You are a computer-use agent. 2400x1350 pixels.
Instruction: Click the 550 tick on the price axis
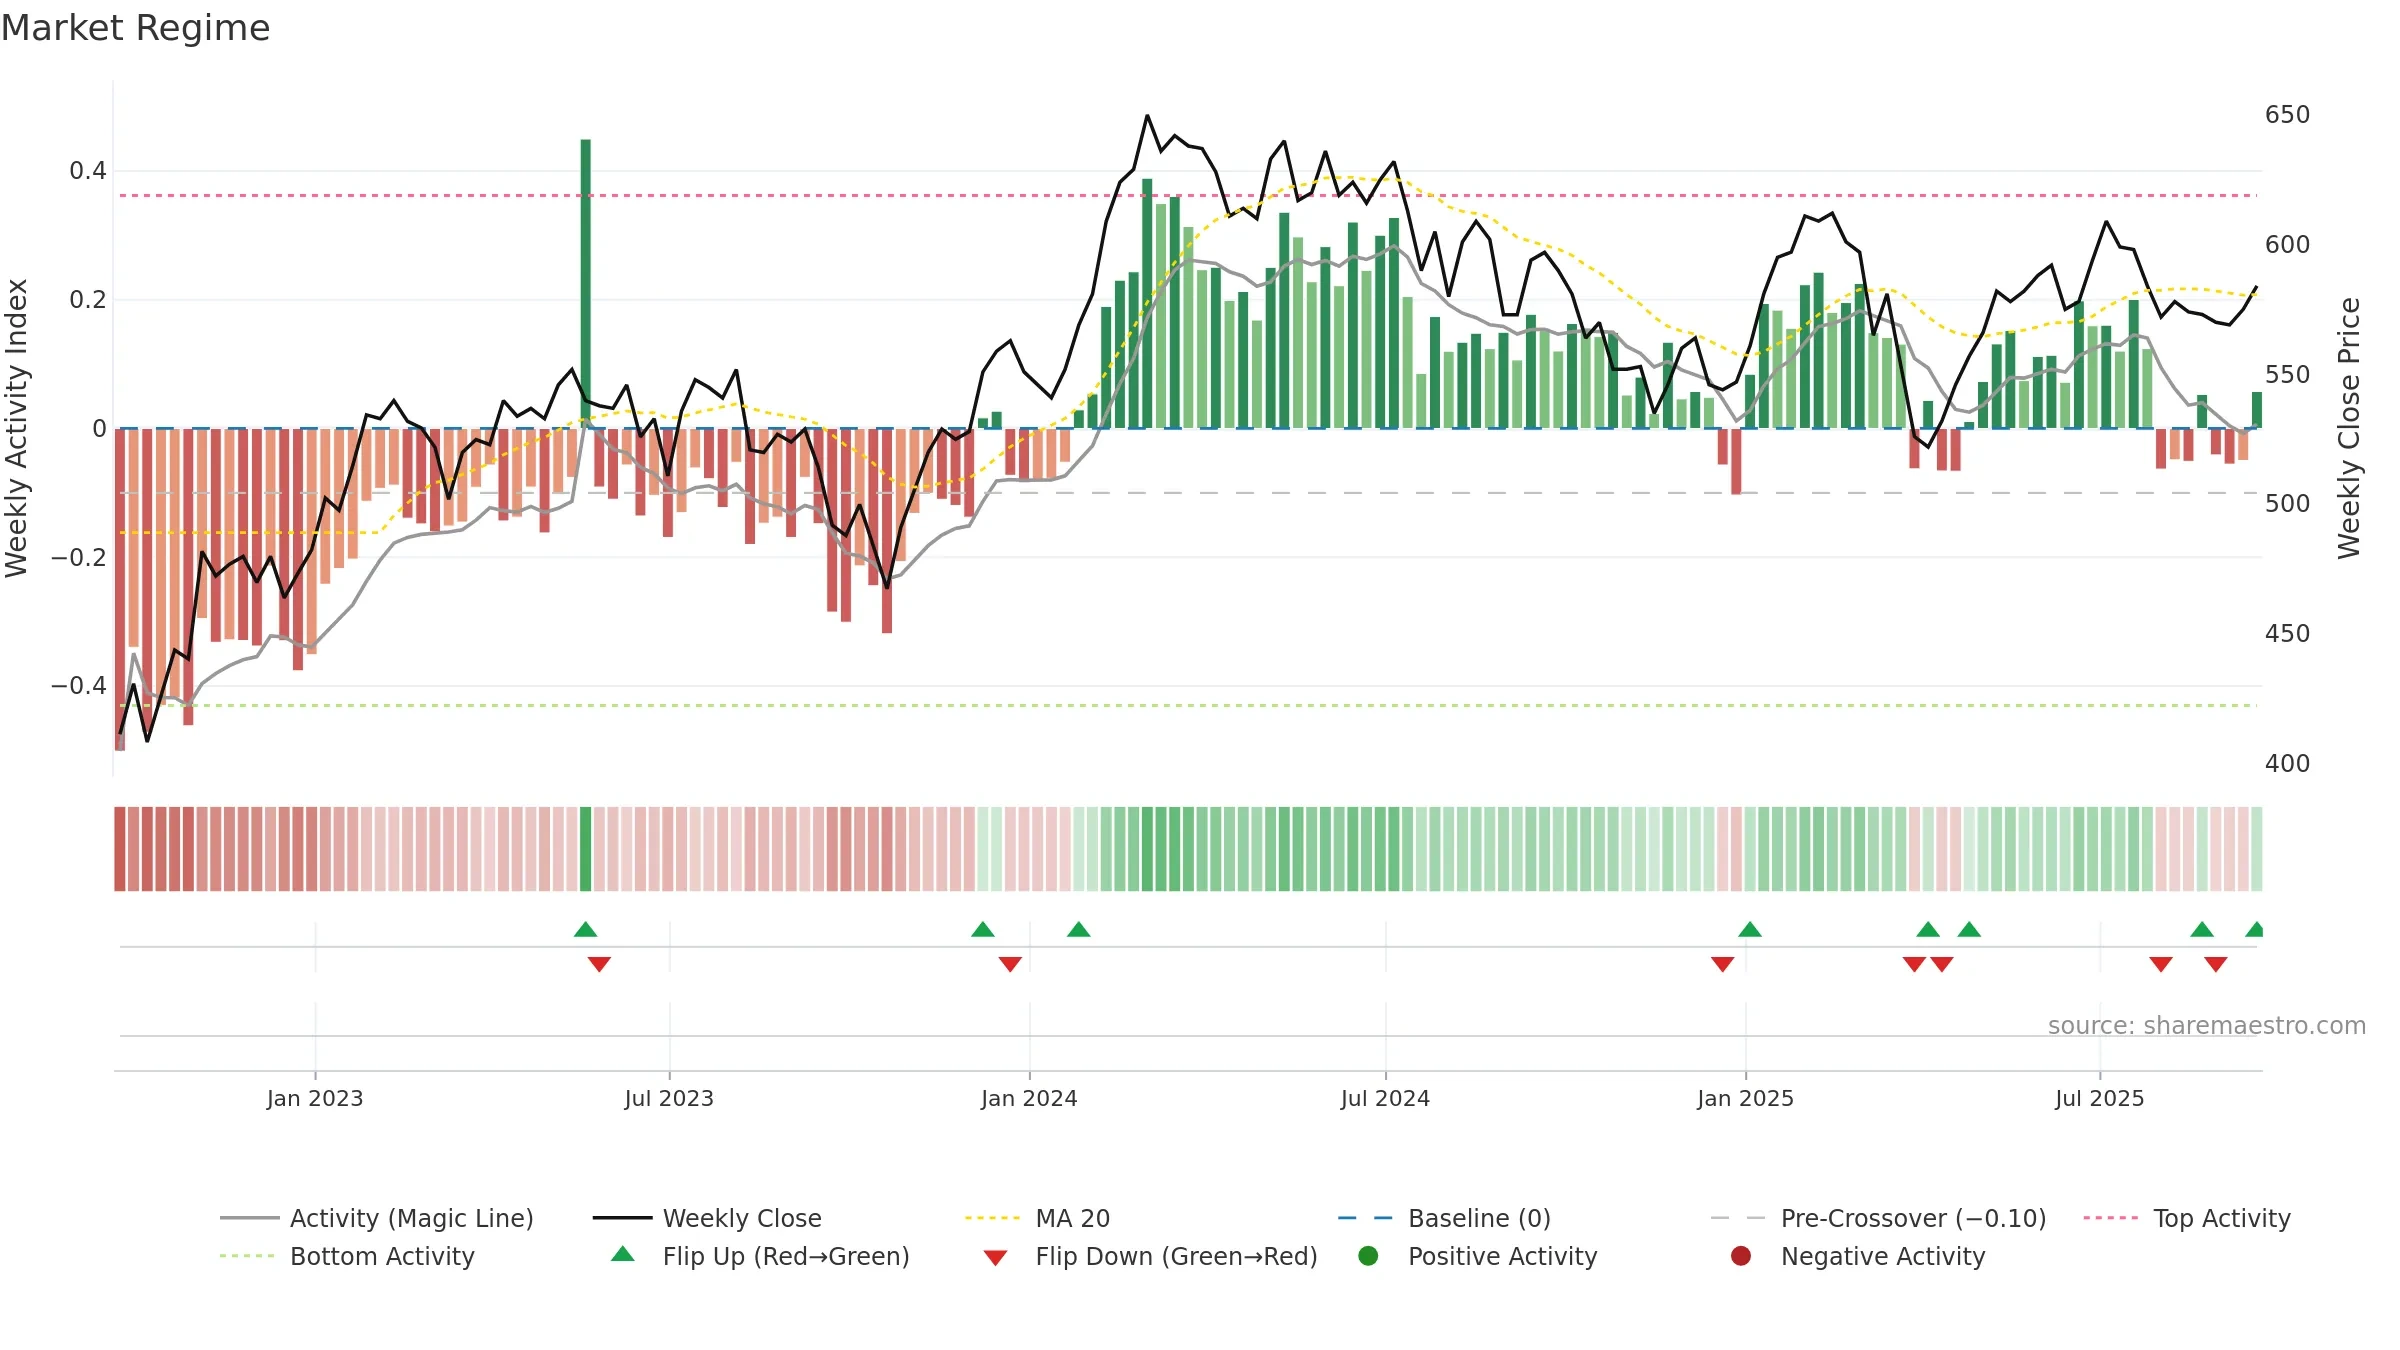(2288, 375)
